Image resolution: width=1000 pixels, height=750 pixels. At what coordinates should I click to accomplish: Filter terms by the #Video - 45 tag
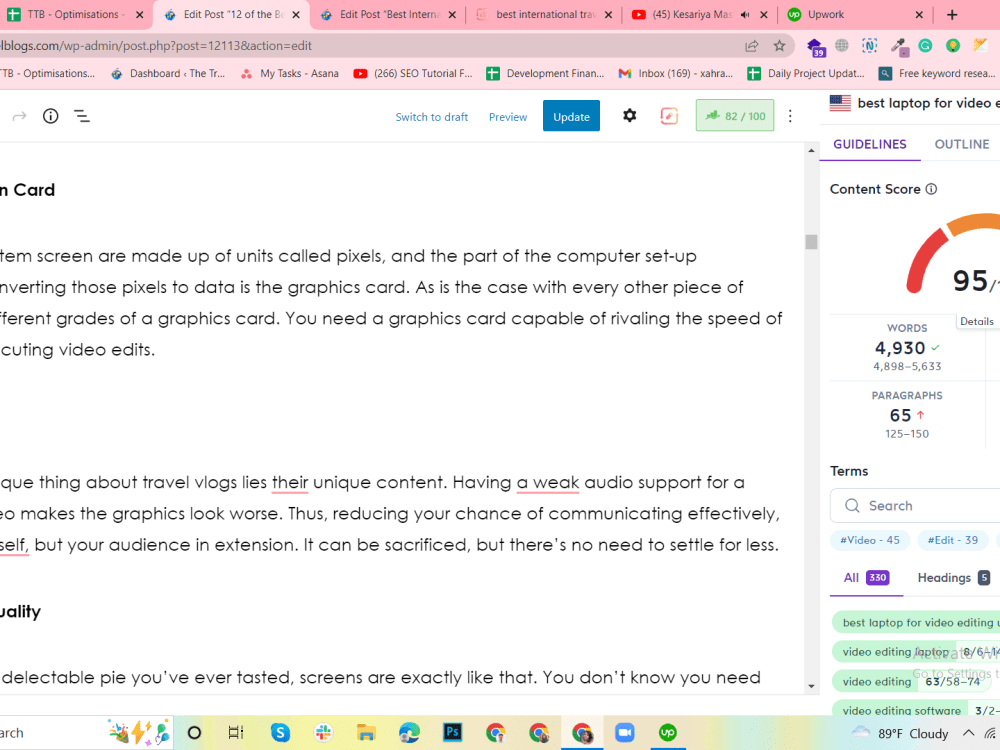click(x=870, y=540)
